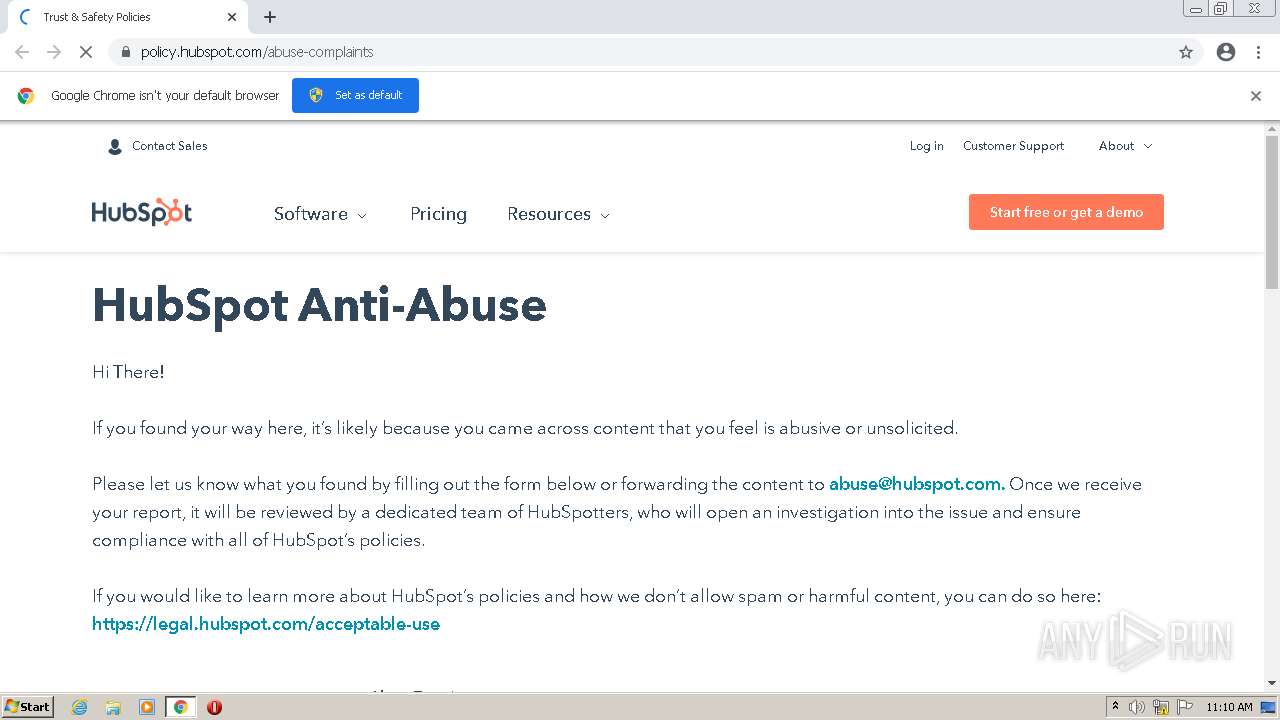The image size is (1280, 720).
Task: Click the Contact Sales person icon
Action: pos(114,146)
